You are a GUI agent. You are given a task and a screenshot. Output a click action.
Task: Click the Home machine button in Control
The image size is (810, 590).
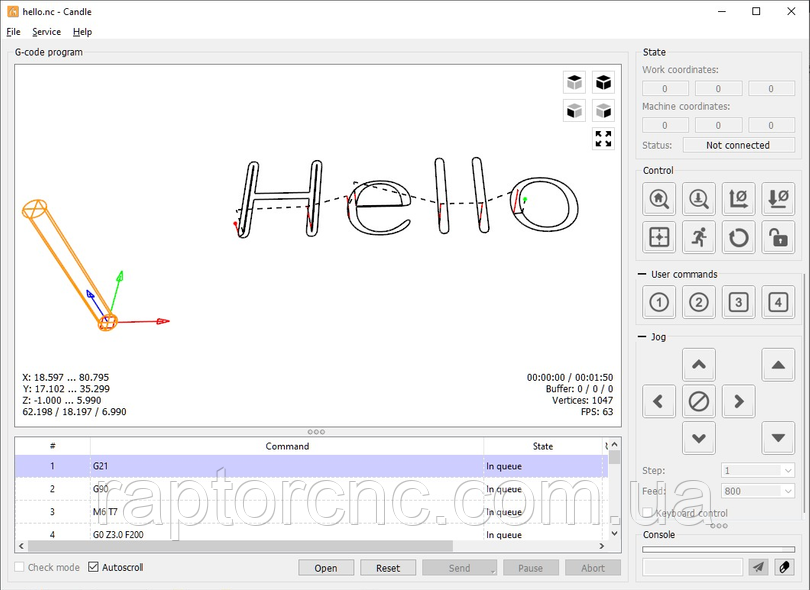click(x=659, y=199)
